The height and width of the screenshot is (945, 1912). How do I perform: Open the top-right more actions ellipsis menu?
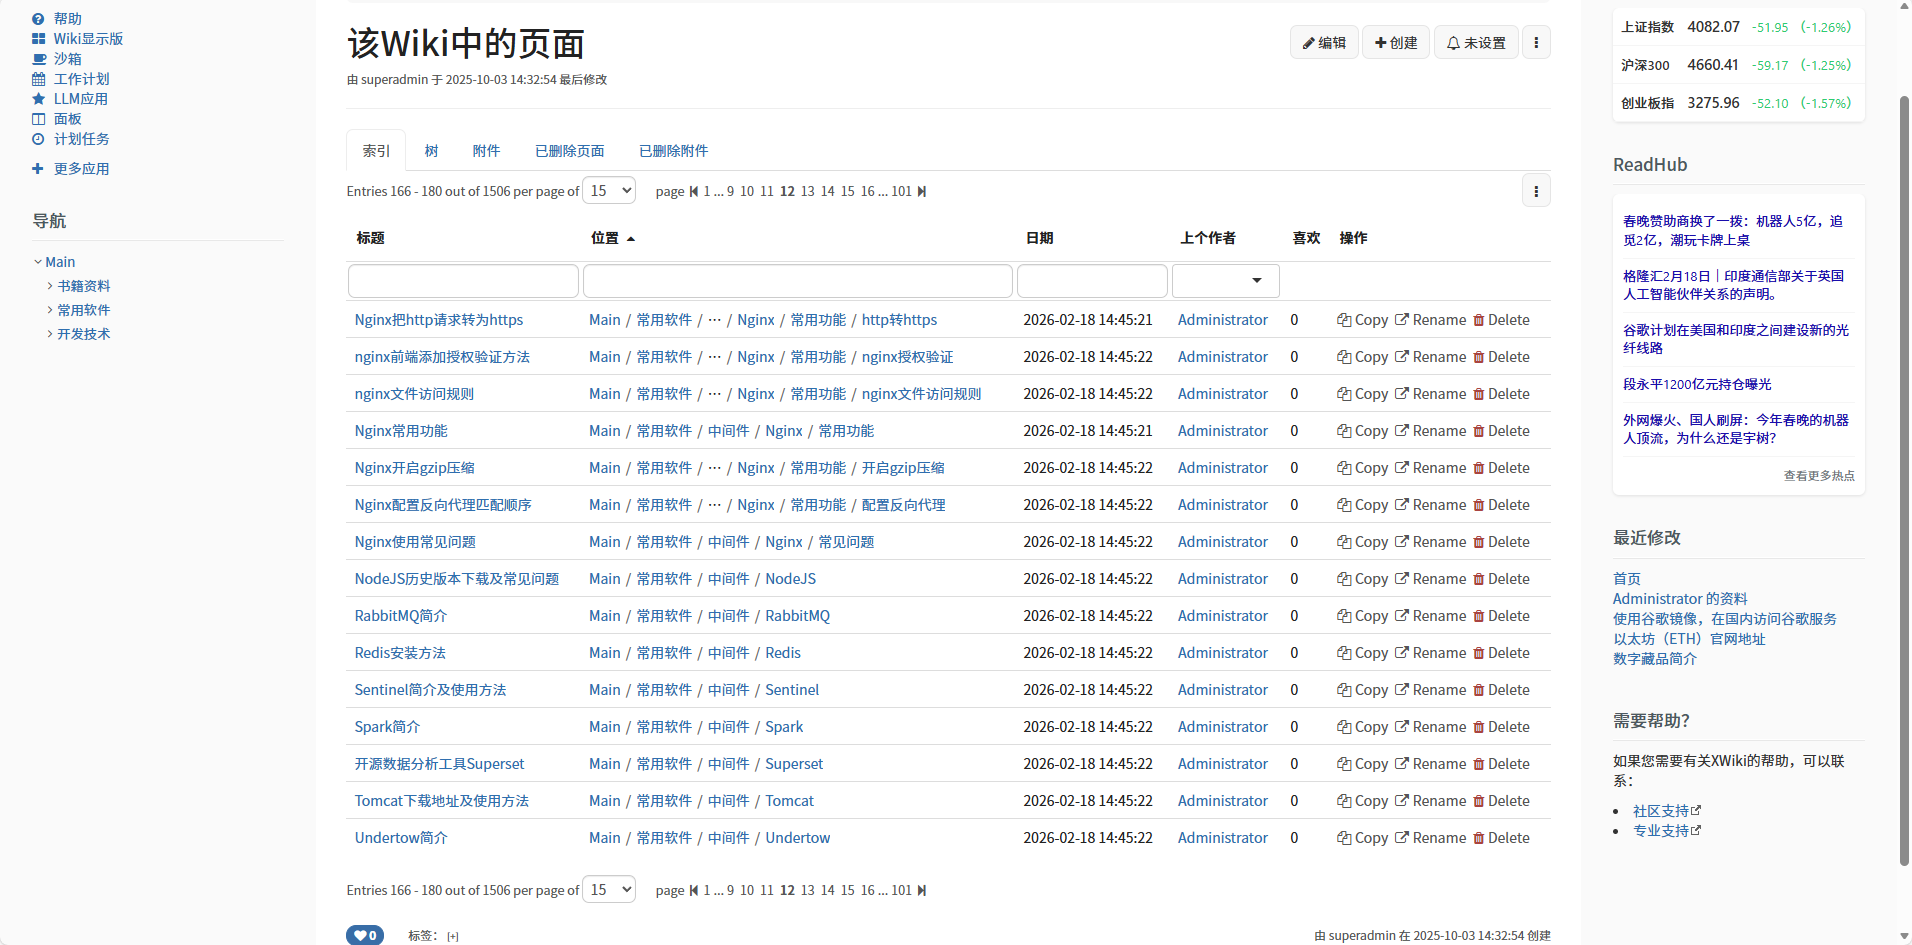pyautogui.click(x=1536, y=42)
